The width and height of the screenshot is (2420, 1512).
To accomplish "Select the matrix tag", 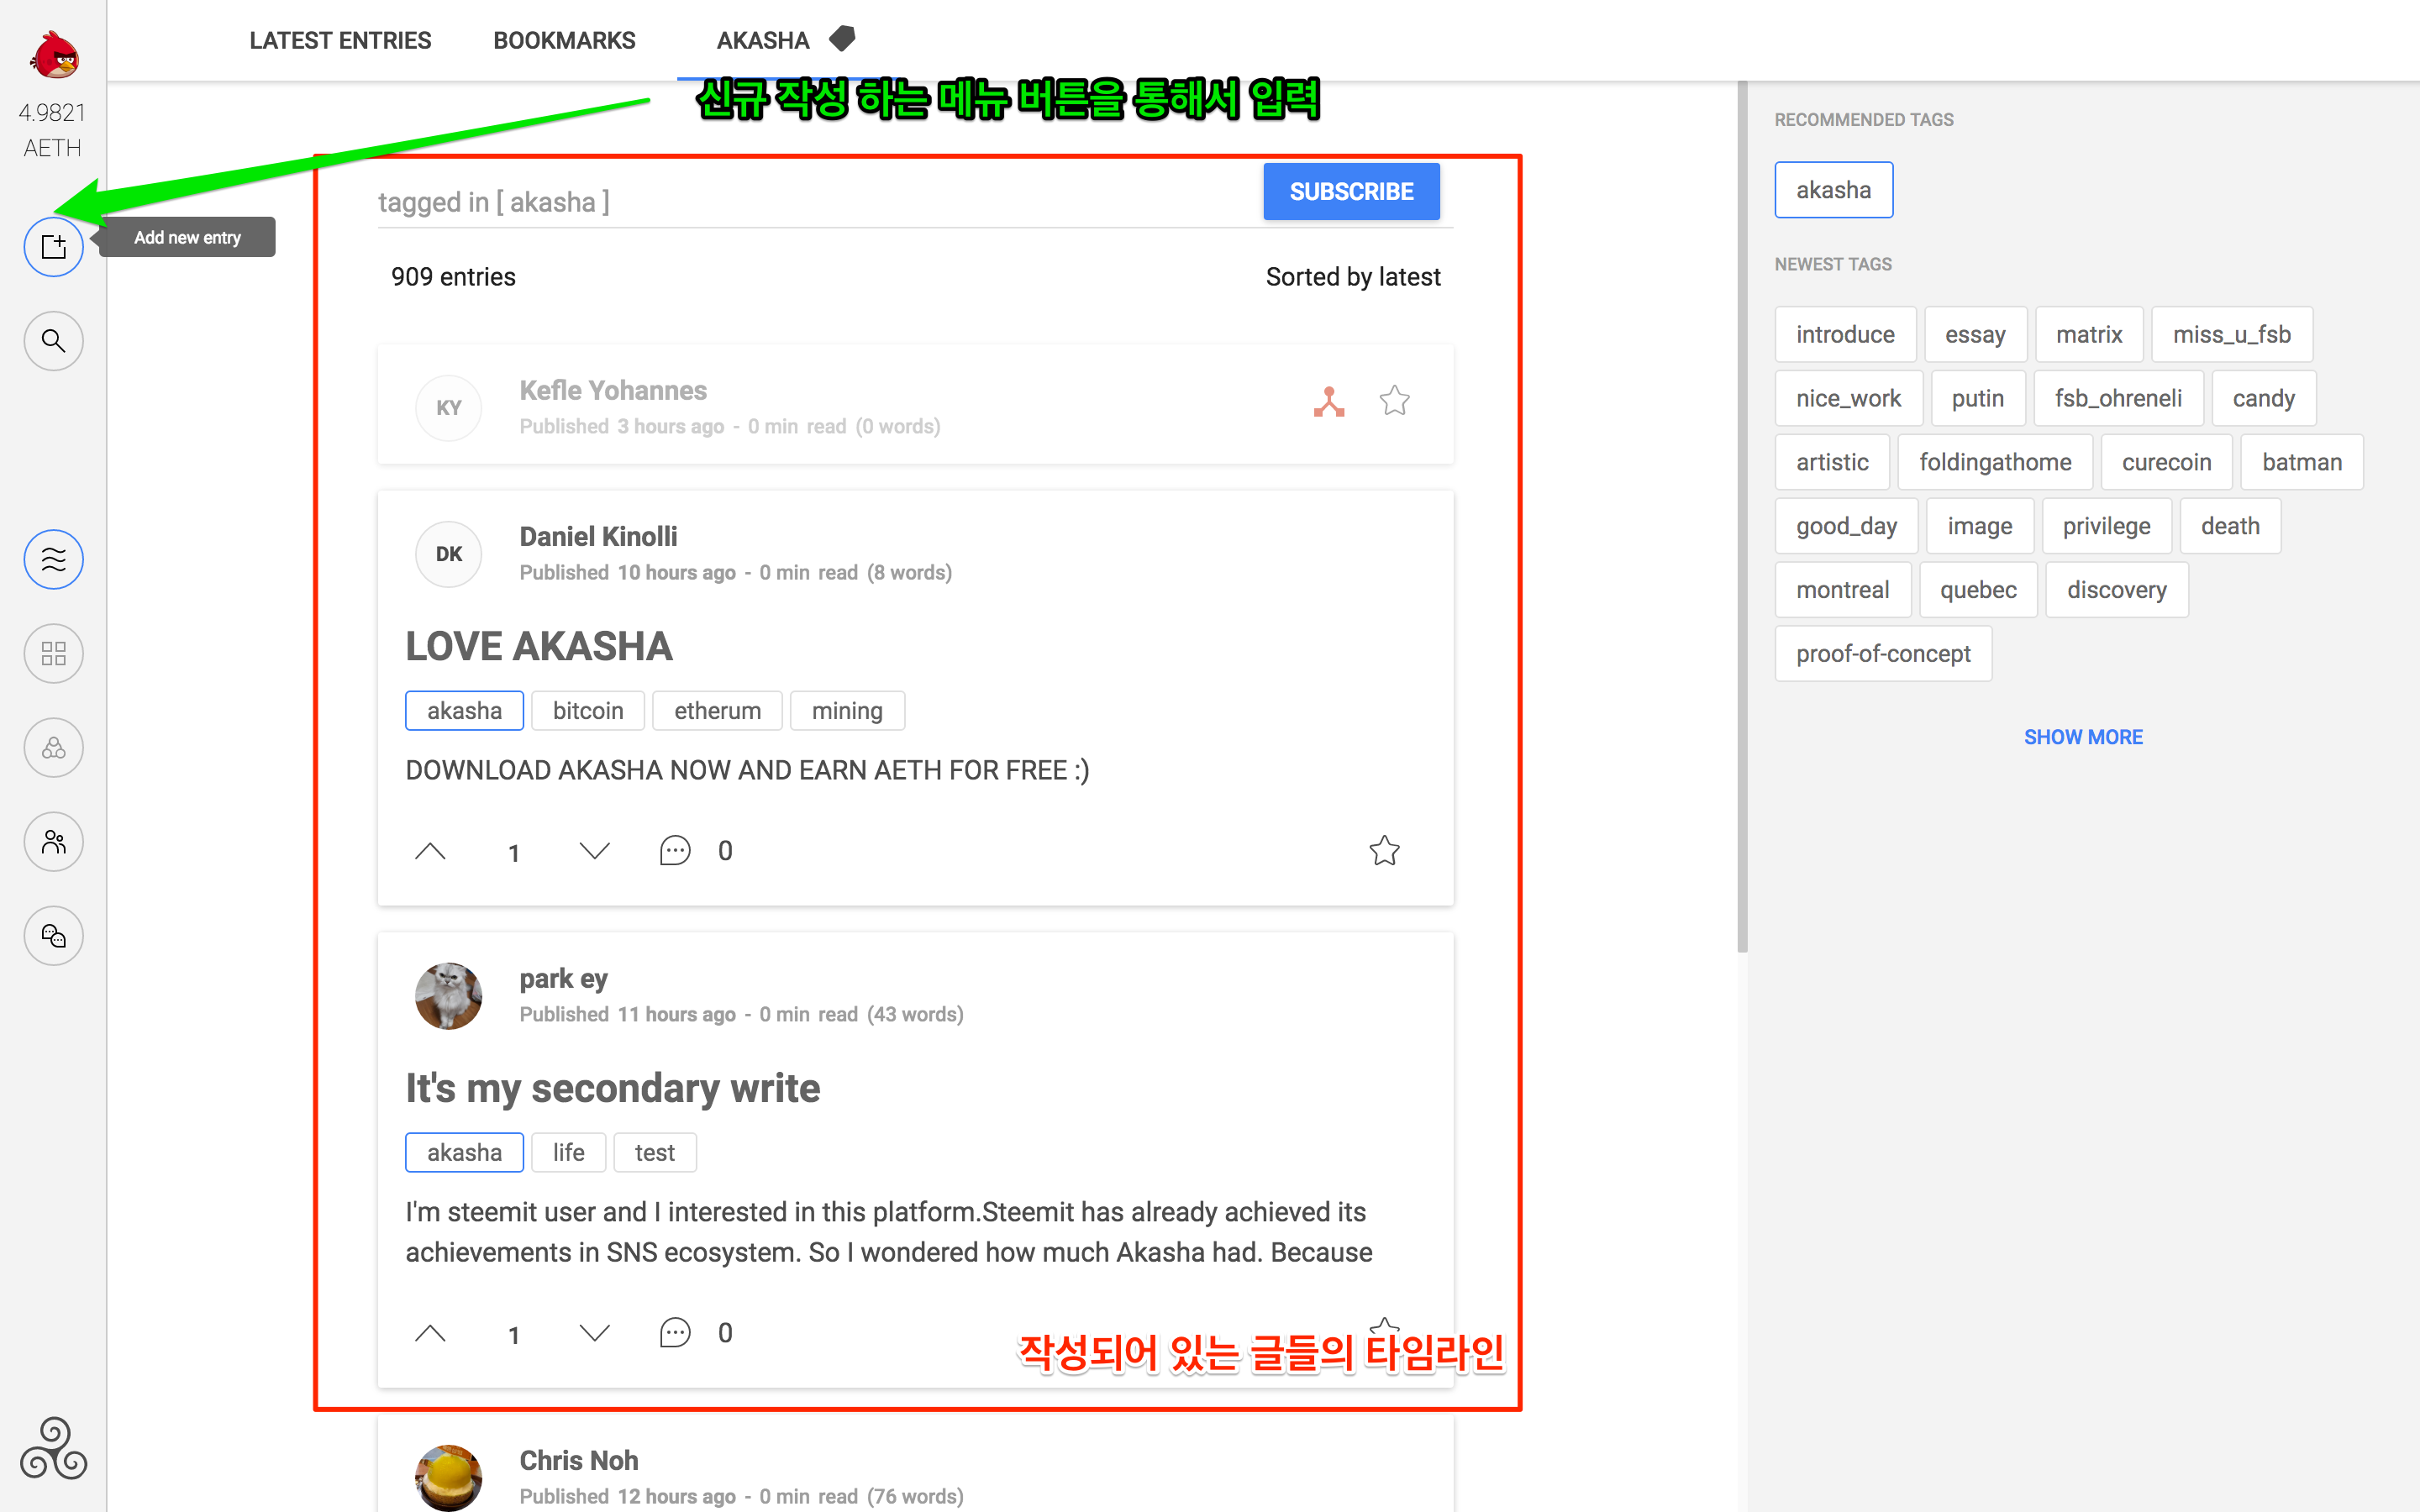I will click(x=2089, y=334).
